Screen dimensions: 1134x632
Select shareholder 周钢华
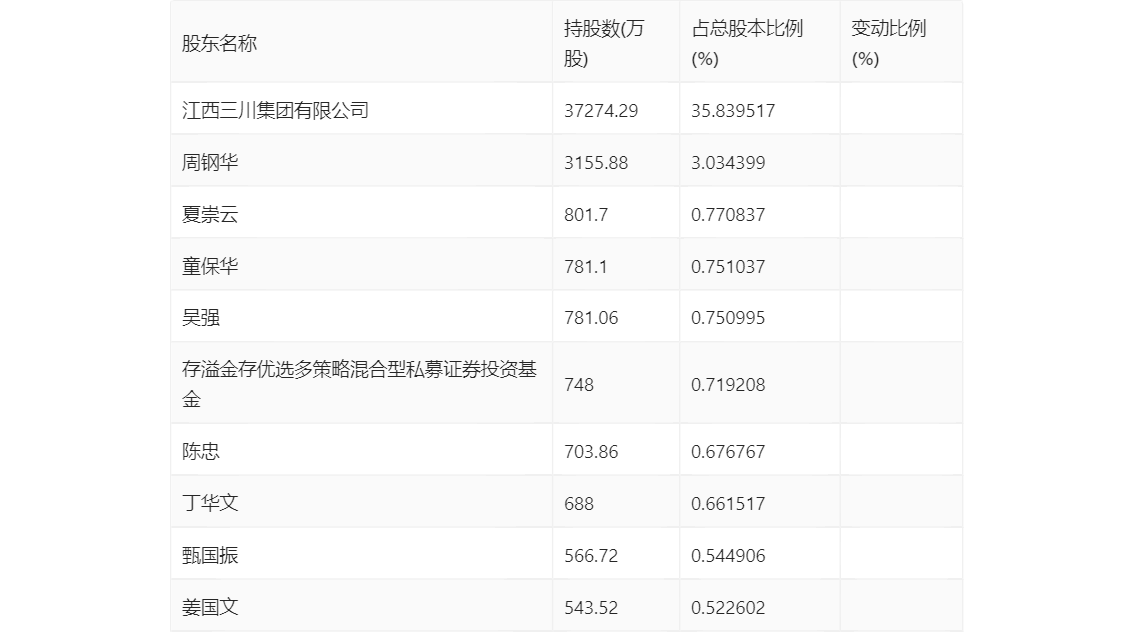coord(210,163)
